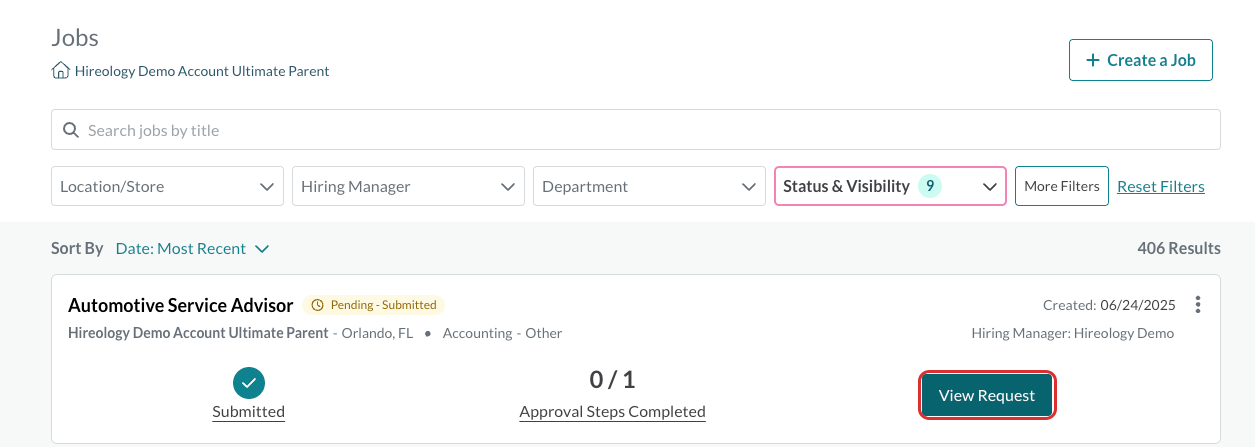Open the three-dot job options menu
Viewport: 1255px width, 447px height.
(x=1198, y=305)
